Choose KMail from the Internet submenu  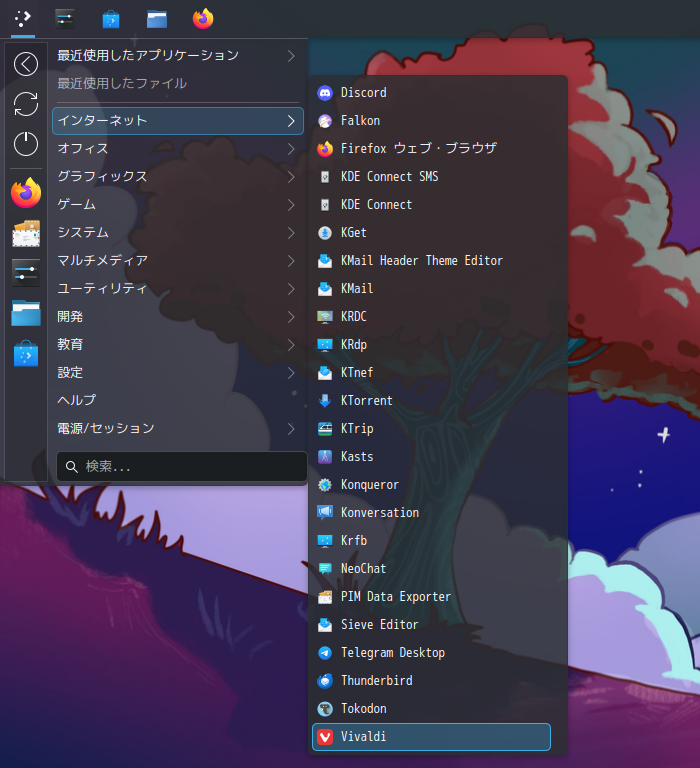[432, 289]
